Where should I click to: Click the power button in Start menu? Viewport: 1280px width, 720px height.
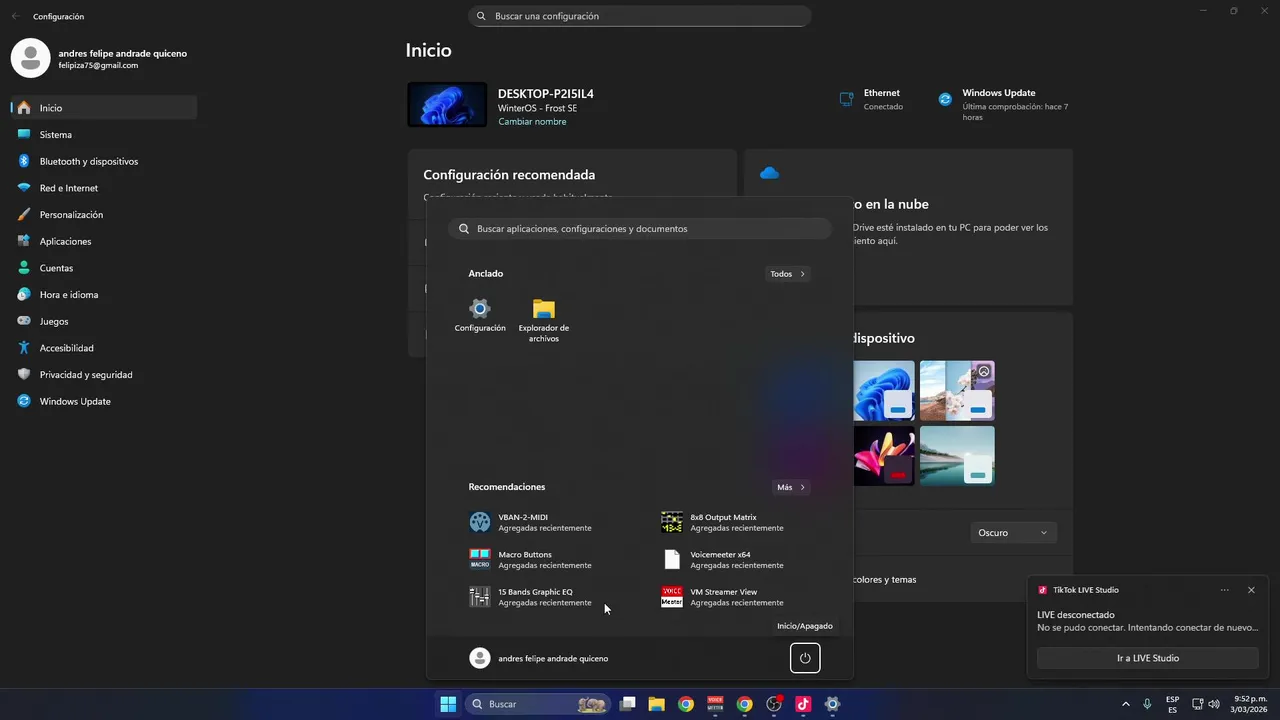[805, 658]
